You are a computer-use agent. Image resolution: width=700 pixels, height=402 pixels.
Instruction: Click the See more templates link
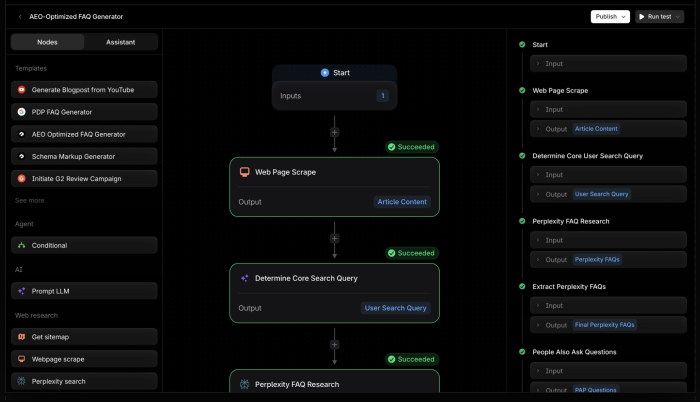[29, 200]
